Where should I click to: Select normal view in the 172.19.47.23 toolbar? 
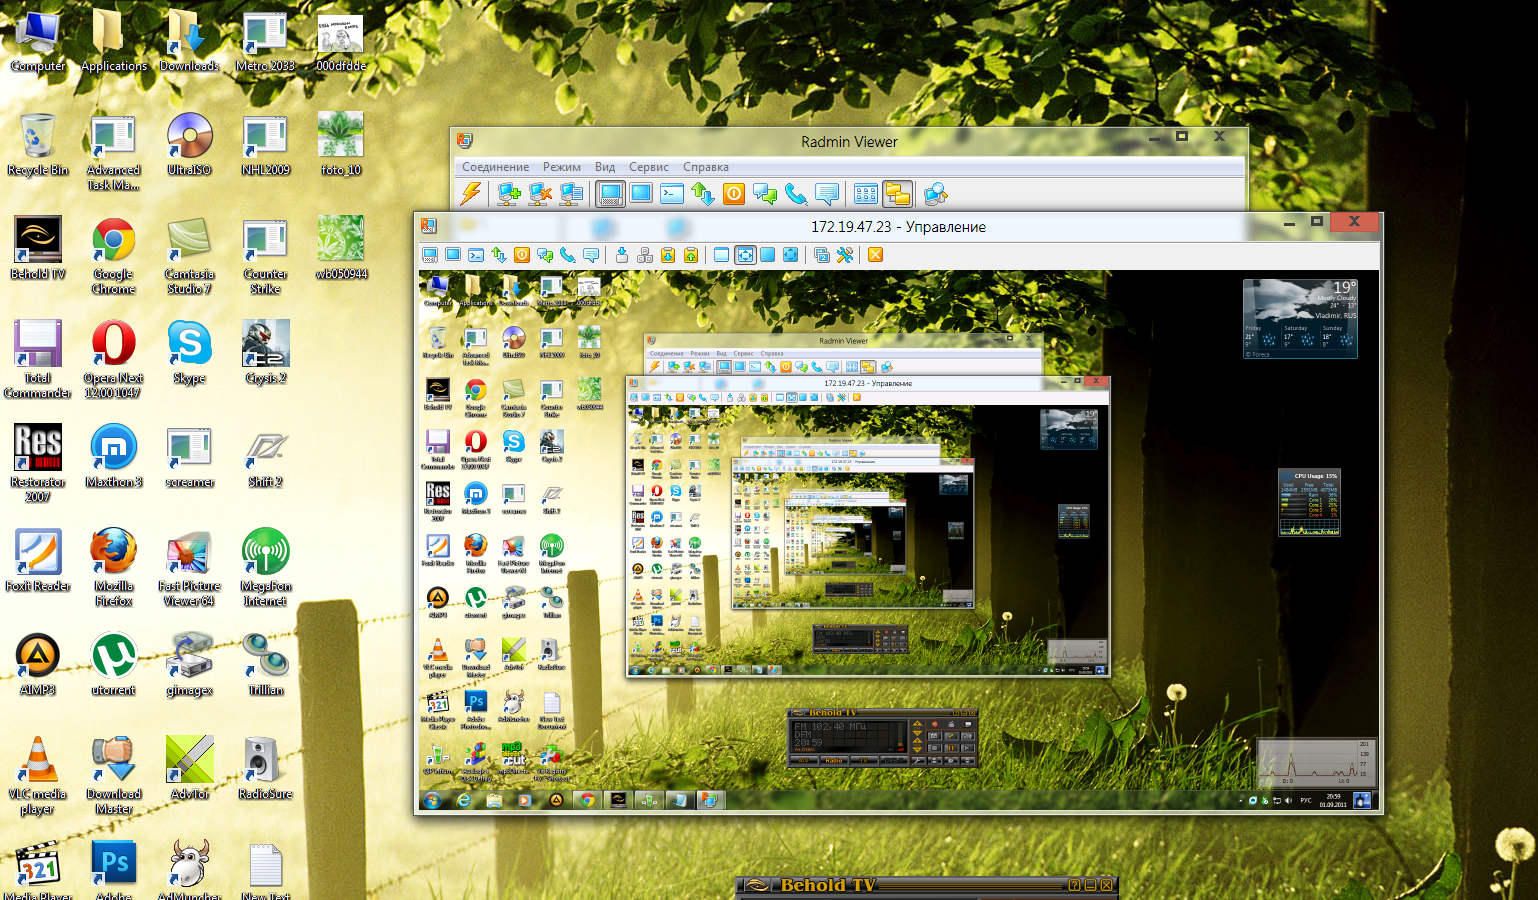tap(722, 255)
